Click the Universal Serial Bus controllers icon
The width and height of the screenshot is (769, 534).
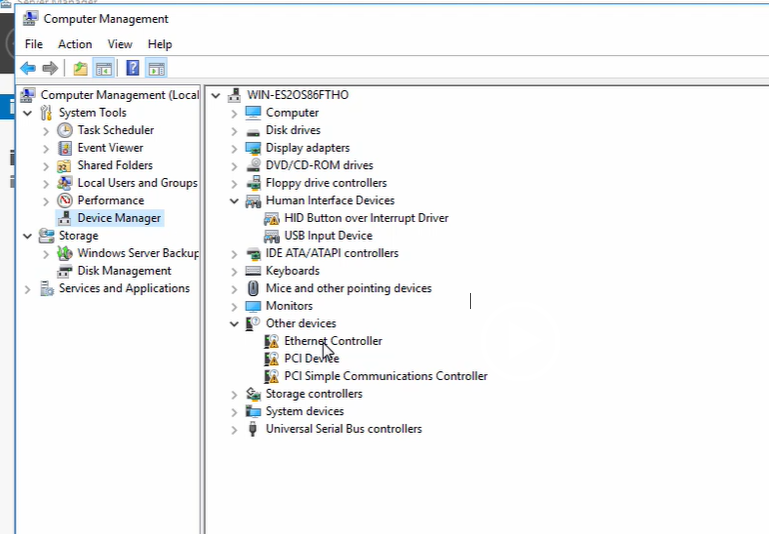(253, 429)
